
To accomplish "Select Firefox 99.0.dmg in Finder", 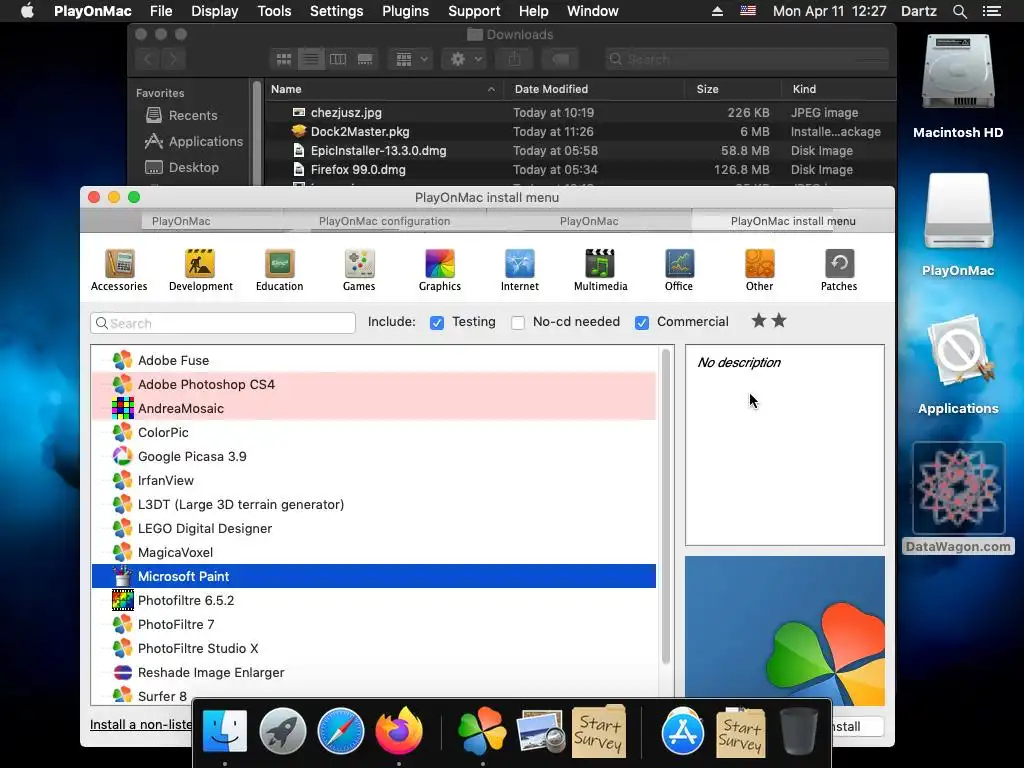I will pos(580,169).
